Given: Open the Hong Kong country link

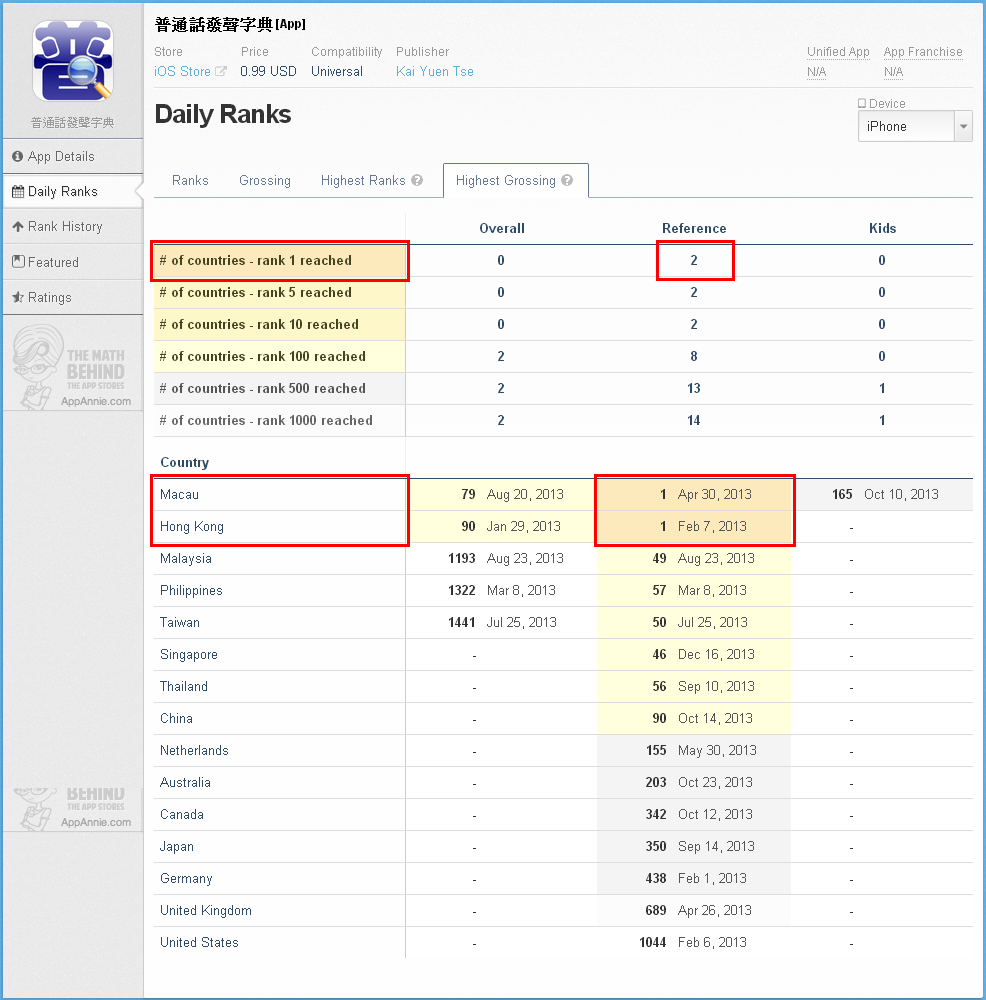Looking at the screenshot, I should tap(192, 527).
